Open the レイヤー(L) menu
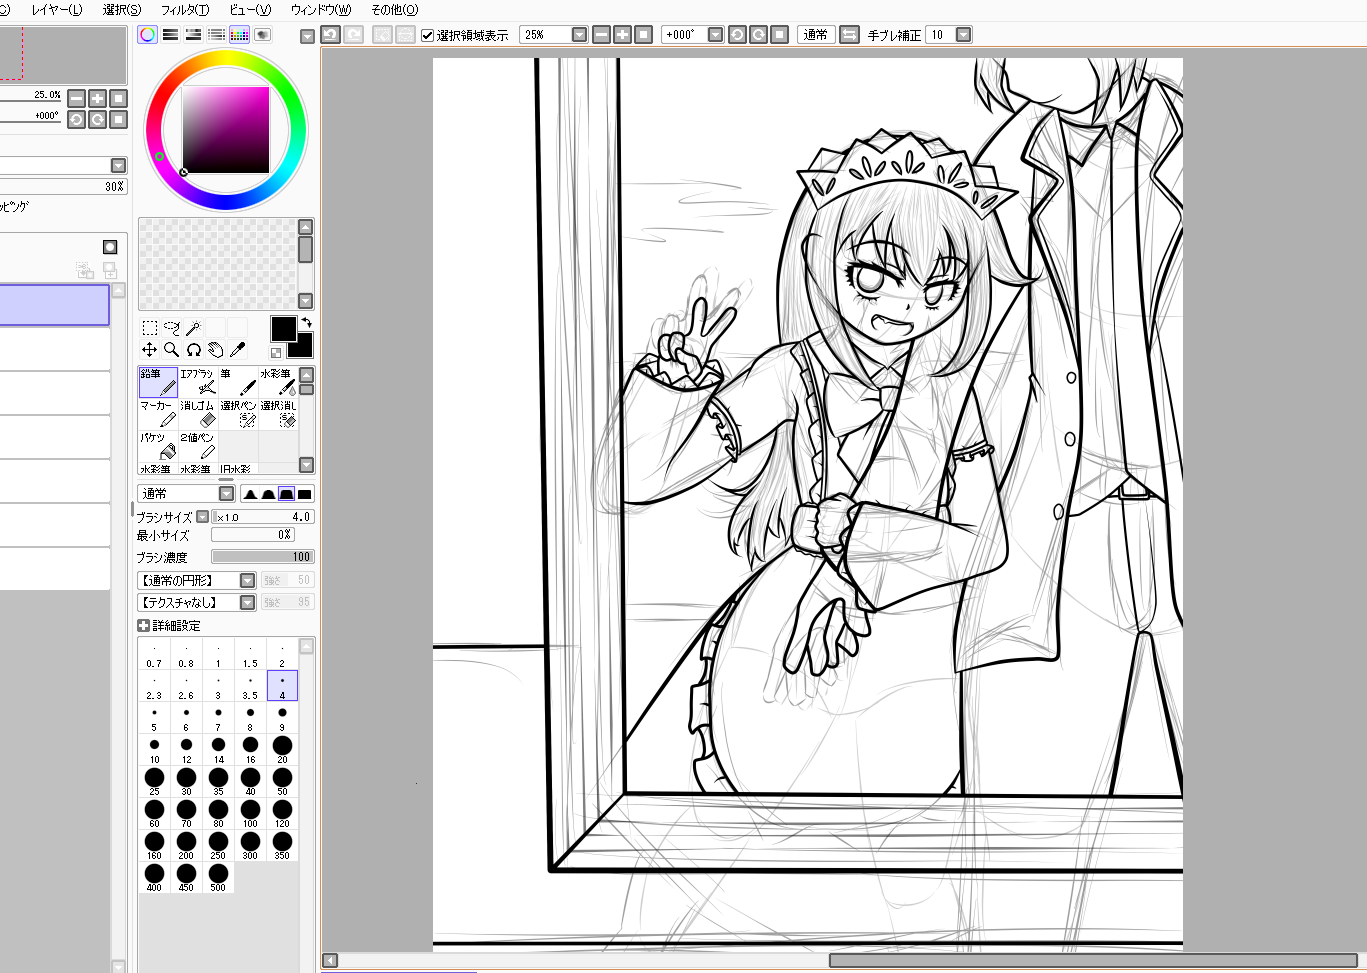This screenshot has height=973, width=1367. click(57, 10)
